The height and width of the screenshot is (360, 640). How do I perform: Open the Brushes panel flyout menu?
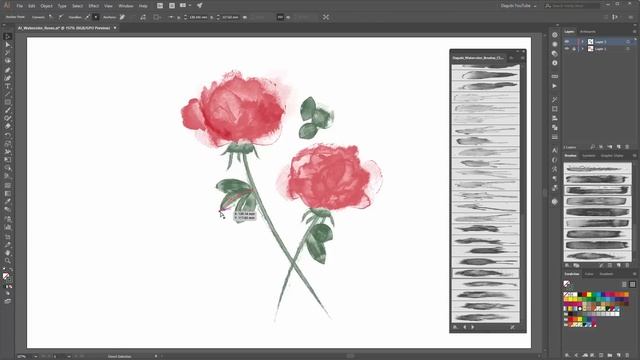coord(635,156)
